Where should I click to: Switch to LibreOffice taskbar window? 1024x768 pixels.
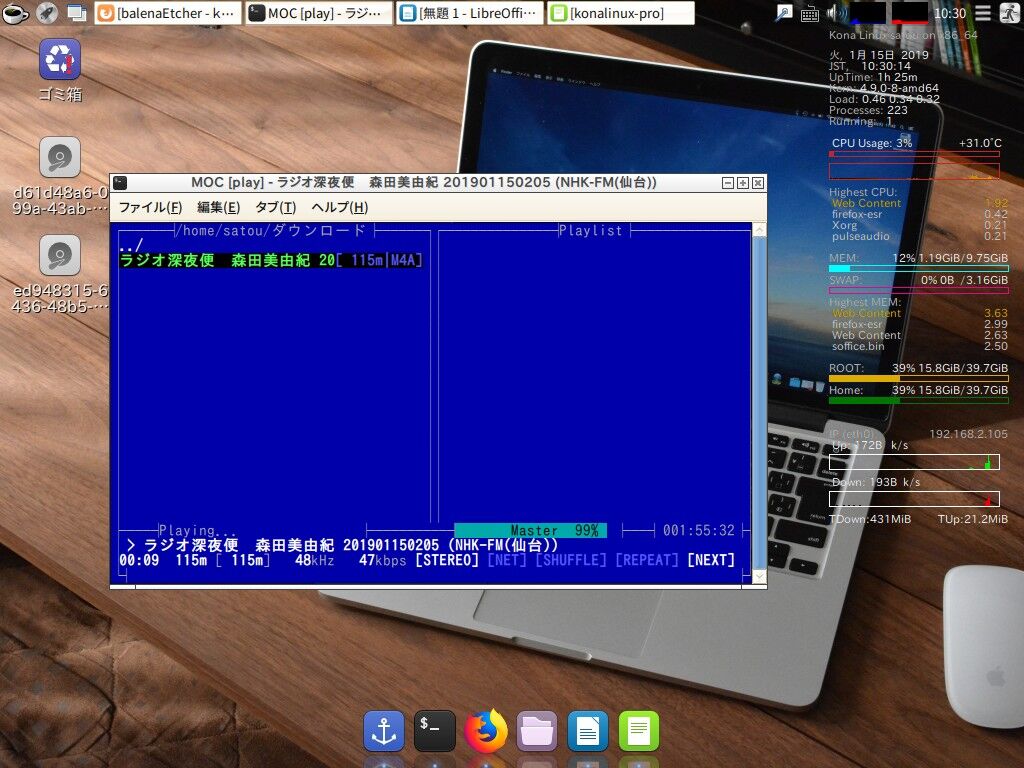click(x=470, y=12)
